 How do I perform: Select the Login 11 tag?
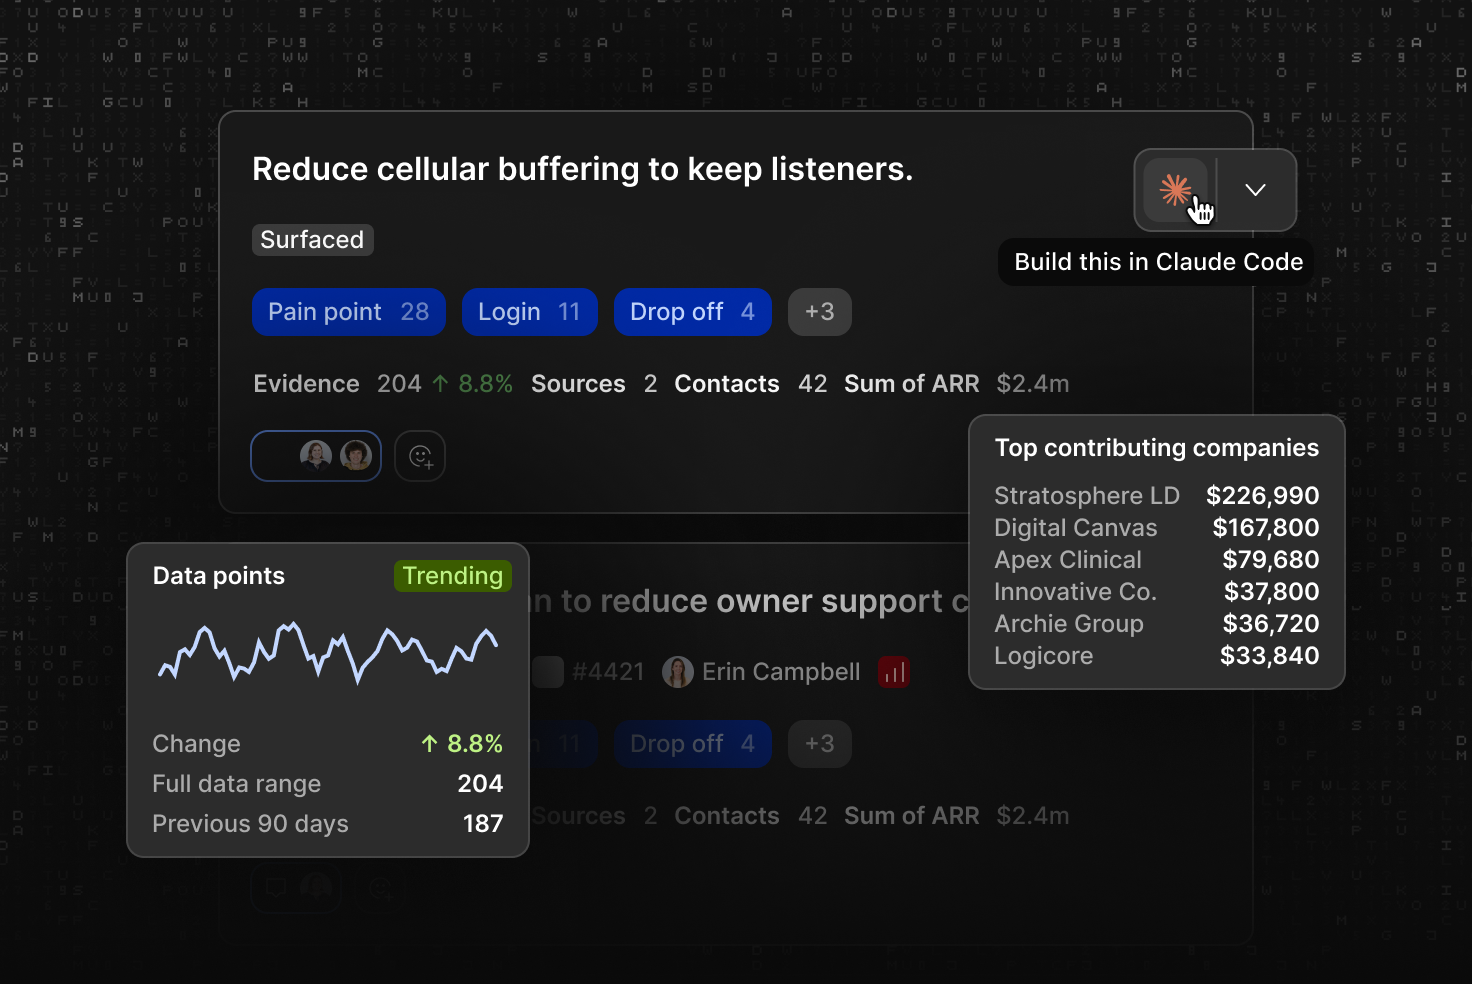click(x=529, y=312)
